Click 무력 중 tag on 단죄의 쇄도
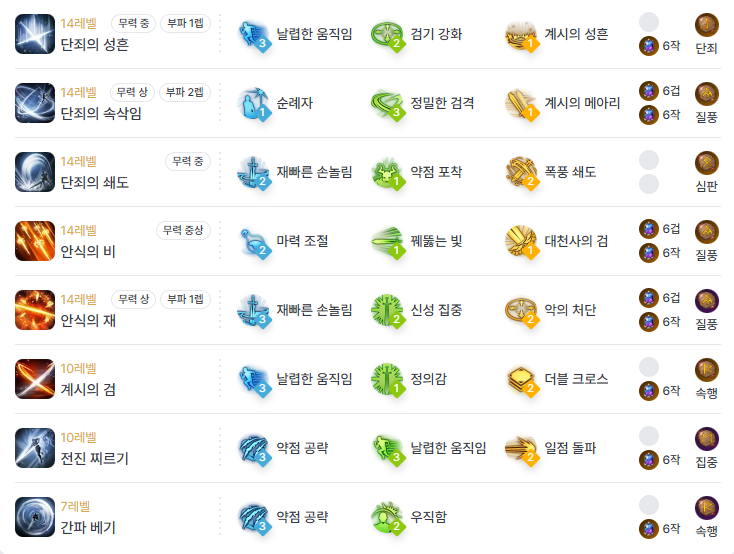This screenshot has height=554, width=734. [x=188, y=162]
